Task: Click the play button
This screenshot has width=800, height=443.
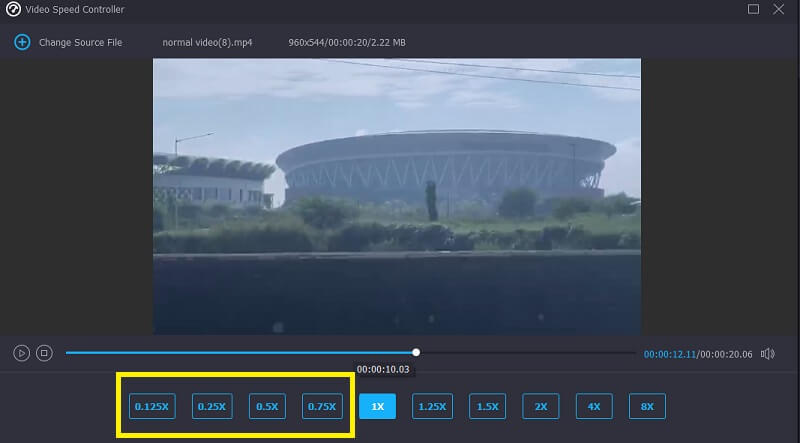Action: coord(21,353)
